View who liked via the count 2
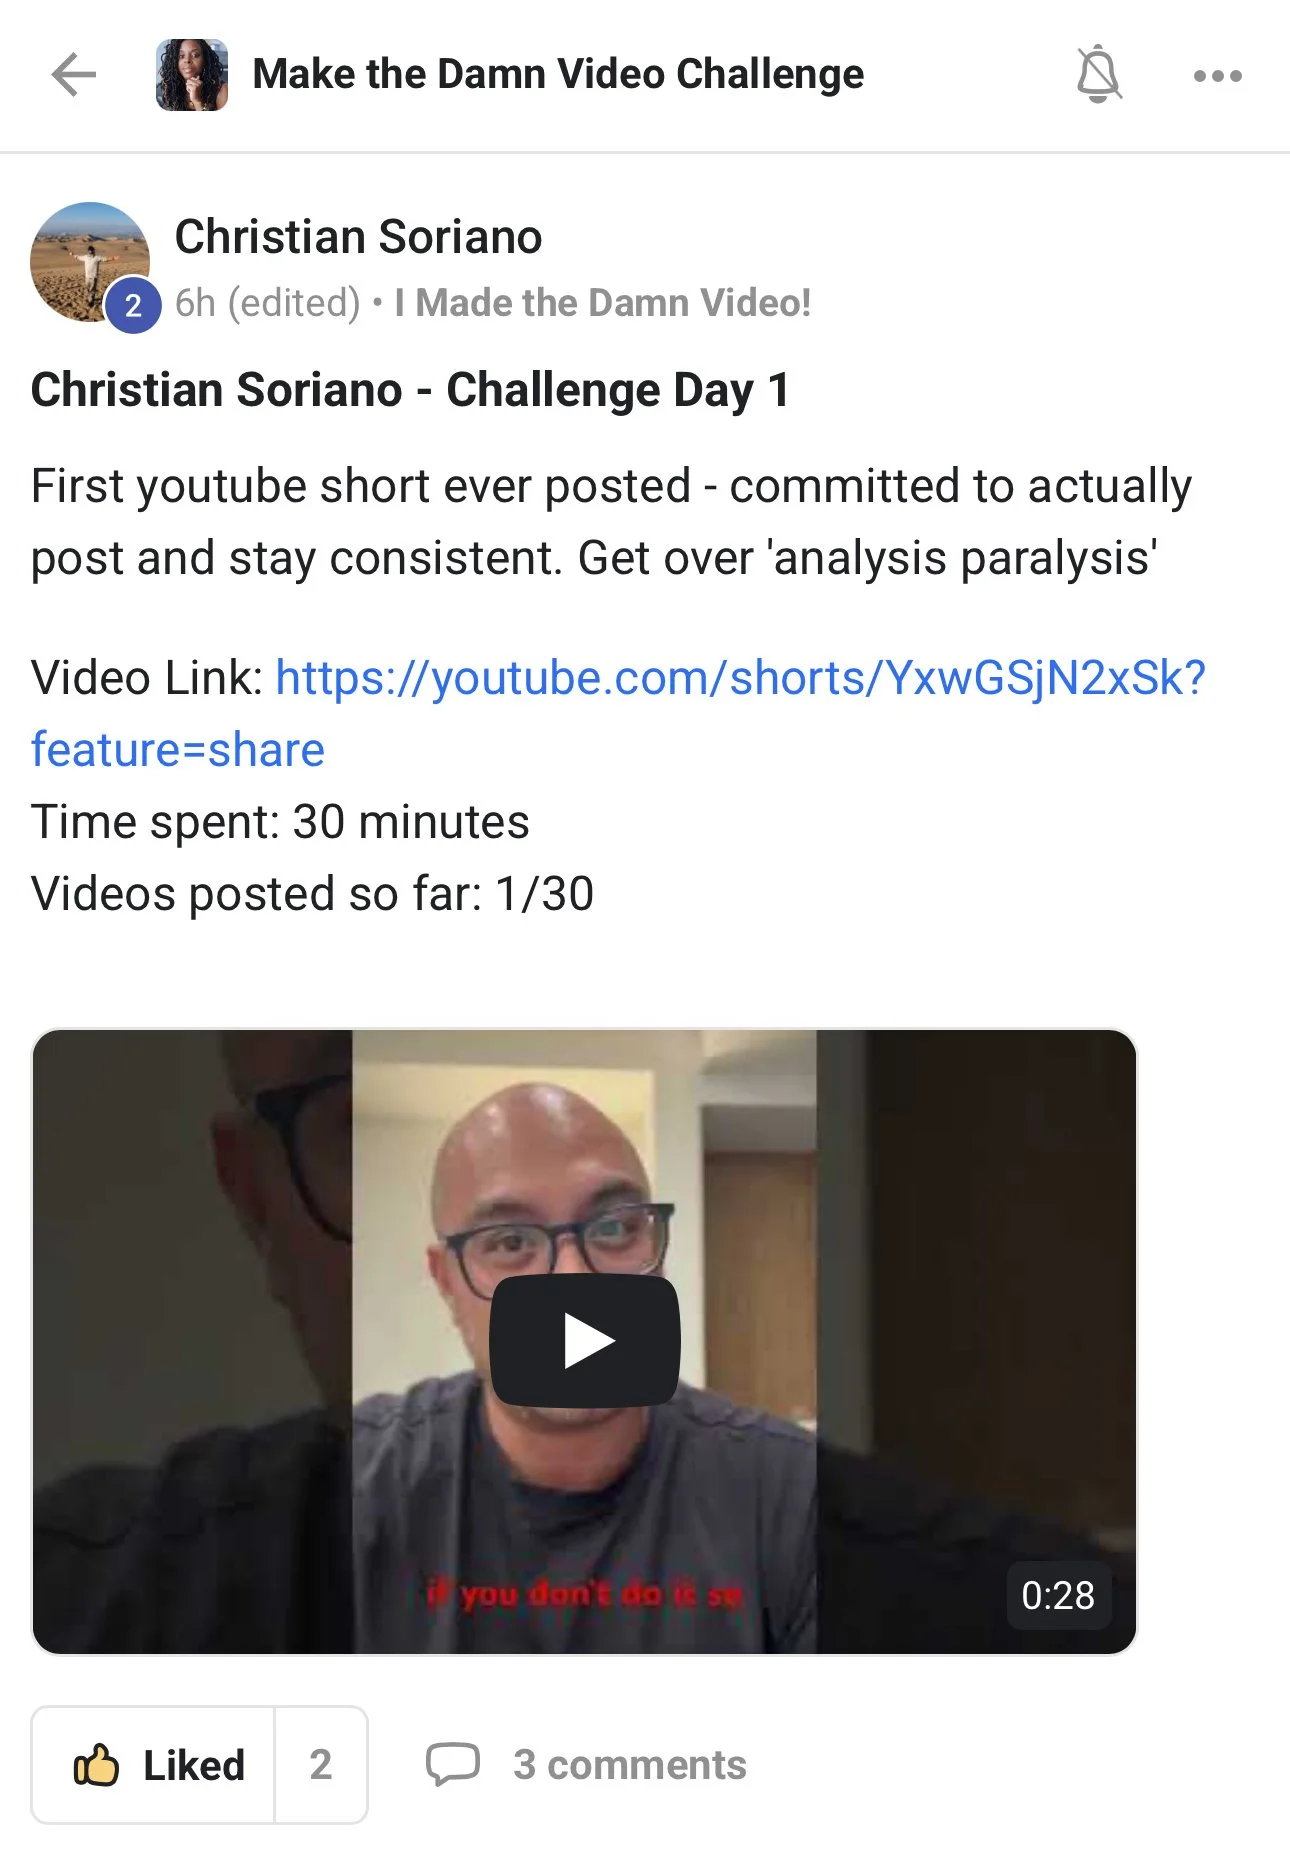 [x=320, y=1765]
